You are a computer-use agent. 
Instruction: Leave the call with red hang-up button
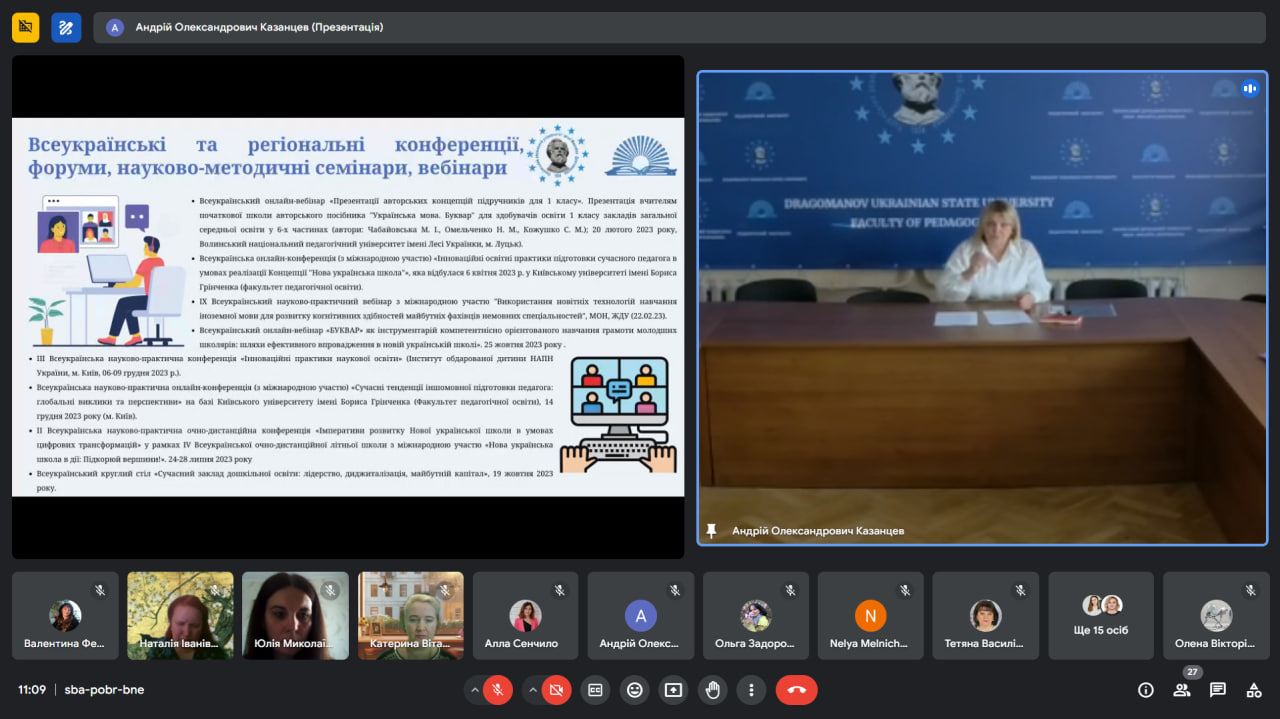[796, 690]
